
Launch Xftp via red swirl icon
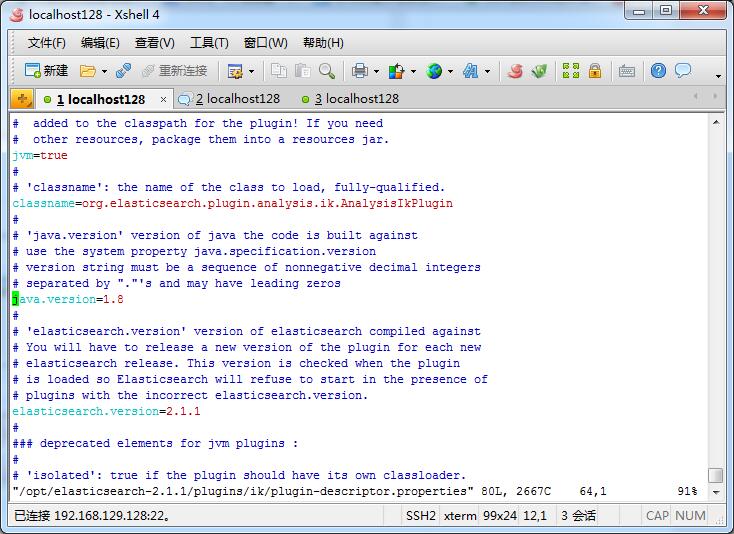pos(515,71)
